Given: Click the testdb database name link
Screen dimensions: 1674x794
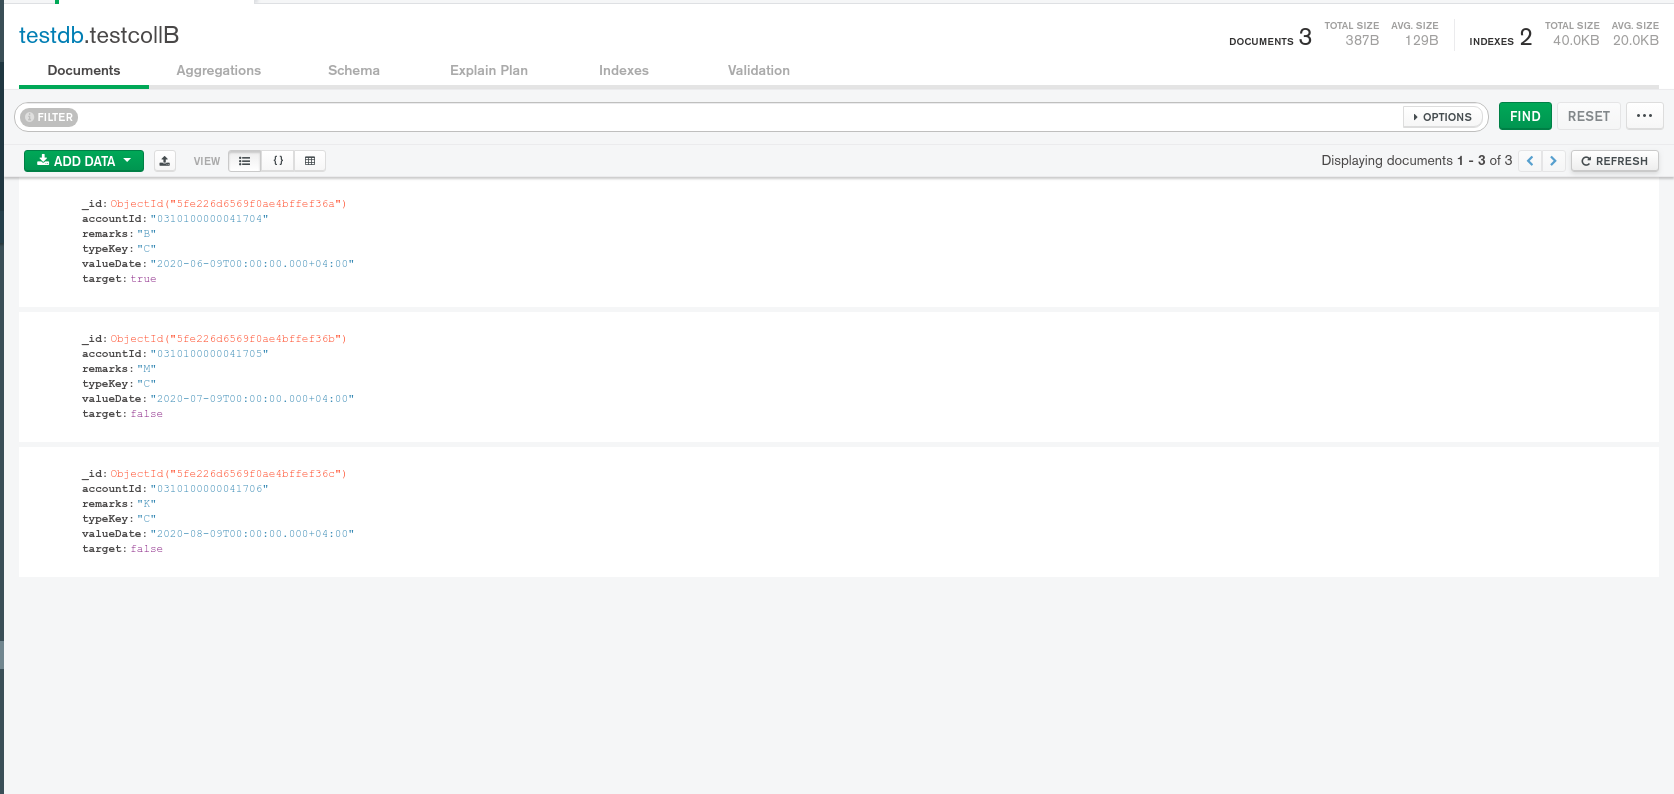Looking at the screenshot, I should (51, 35).
